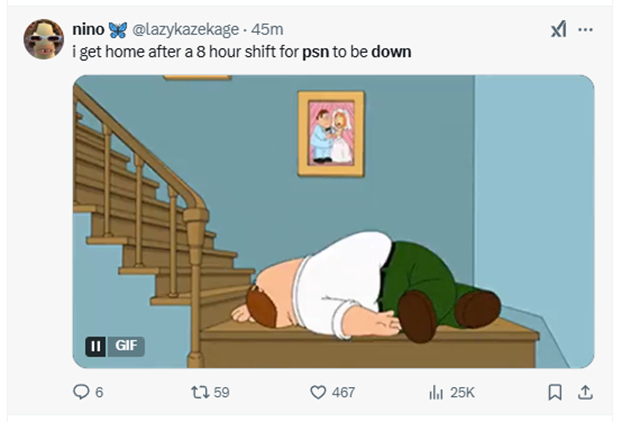Open the Grok icon on the tweet
The width and height of the screenshot is (640, 422).
point(558,30)
